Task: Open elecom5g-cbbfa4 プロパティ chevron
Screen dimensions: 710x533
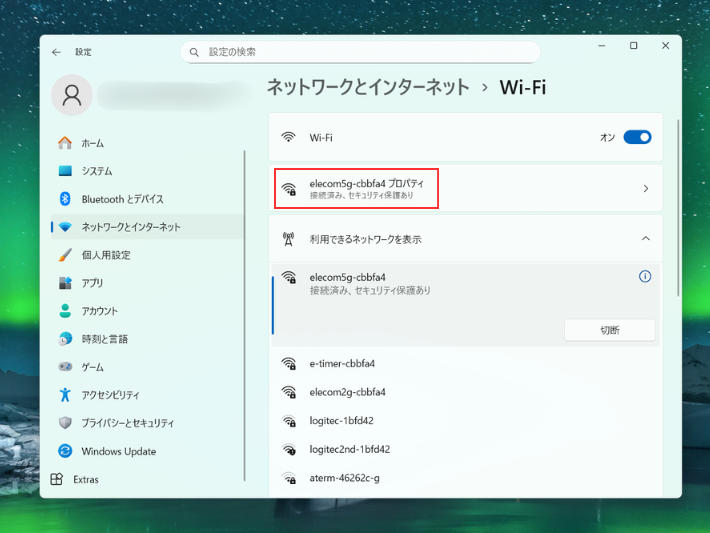Action: click(646, 188)
